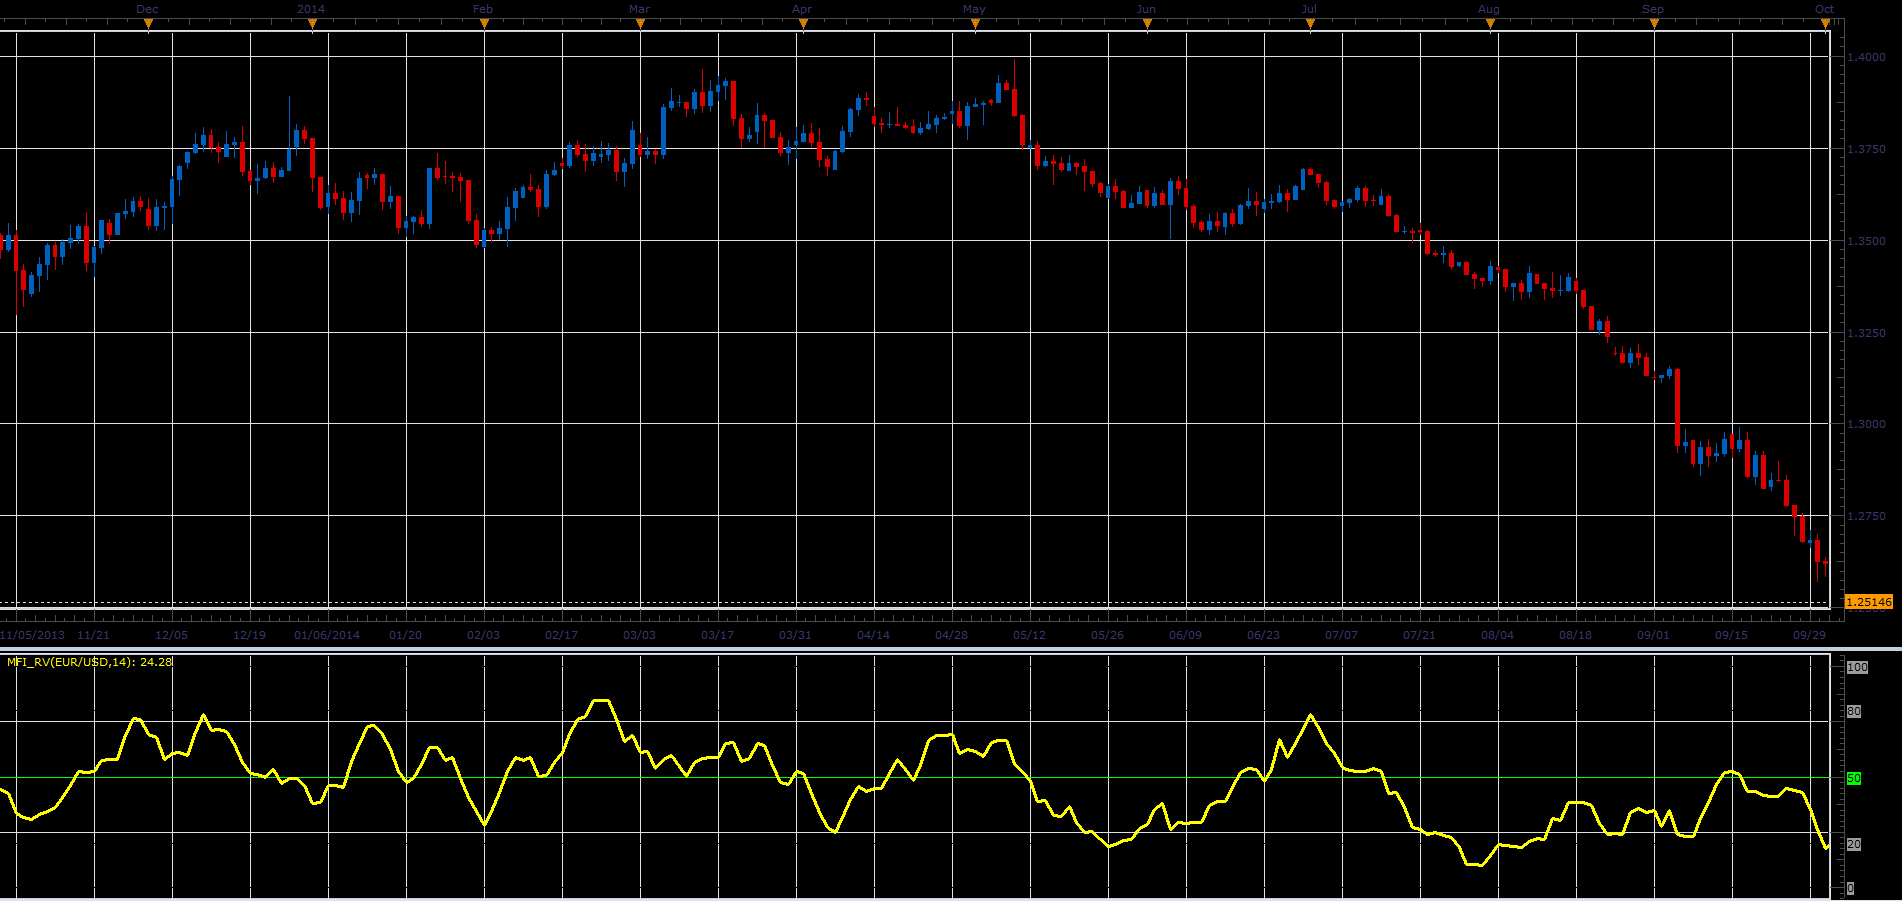Click the 20 level on MFI scale
The image size is (1902, 902).
(1854, 845)
